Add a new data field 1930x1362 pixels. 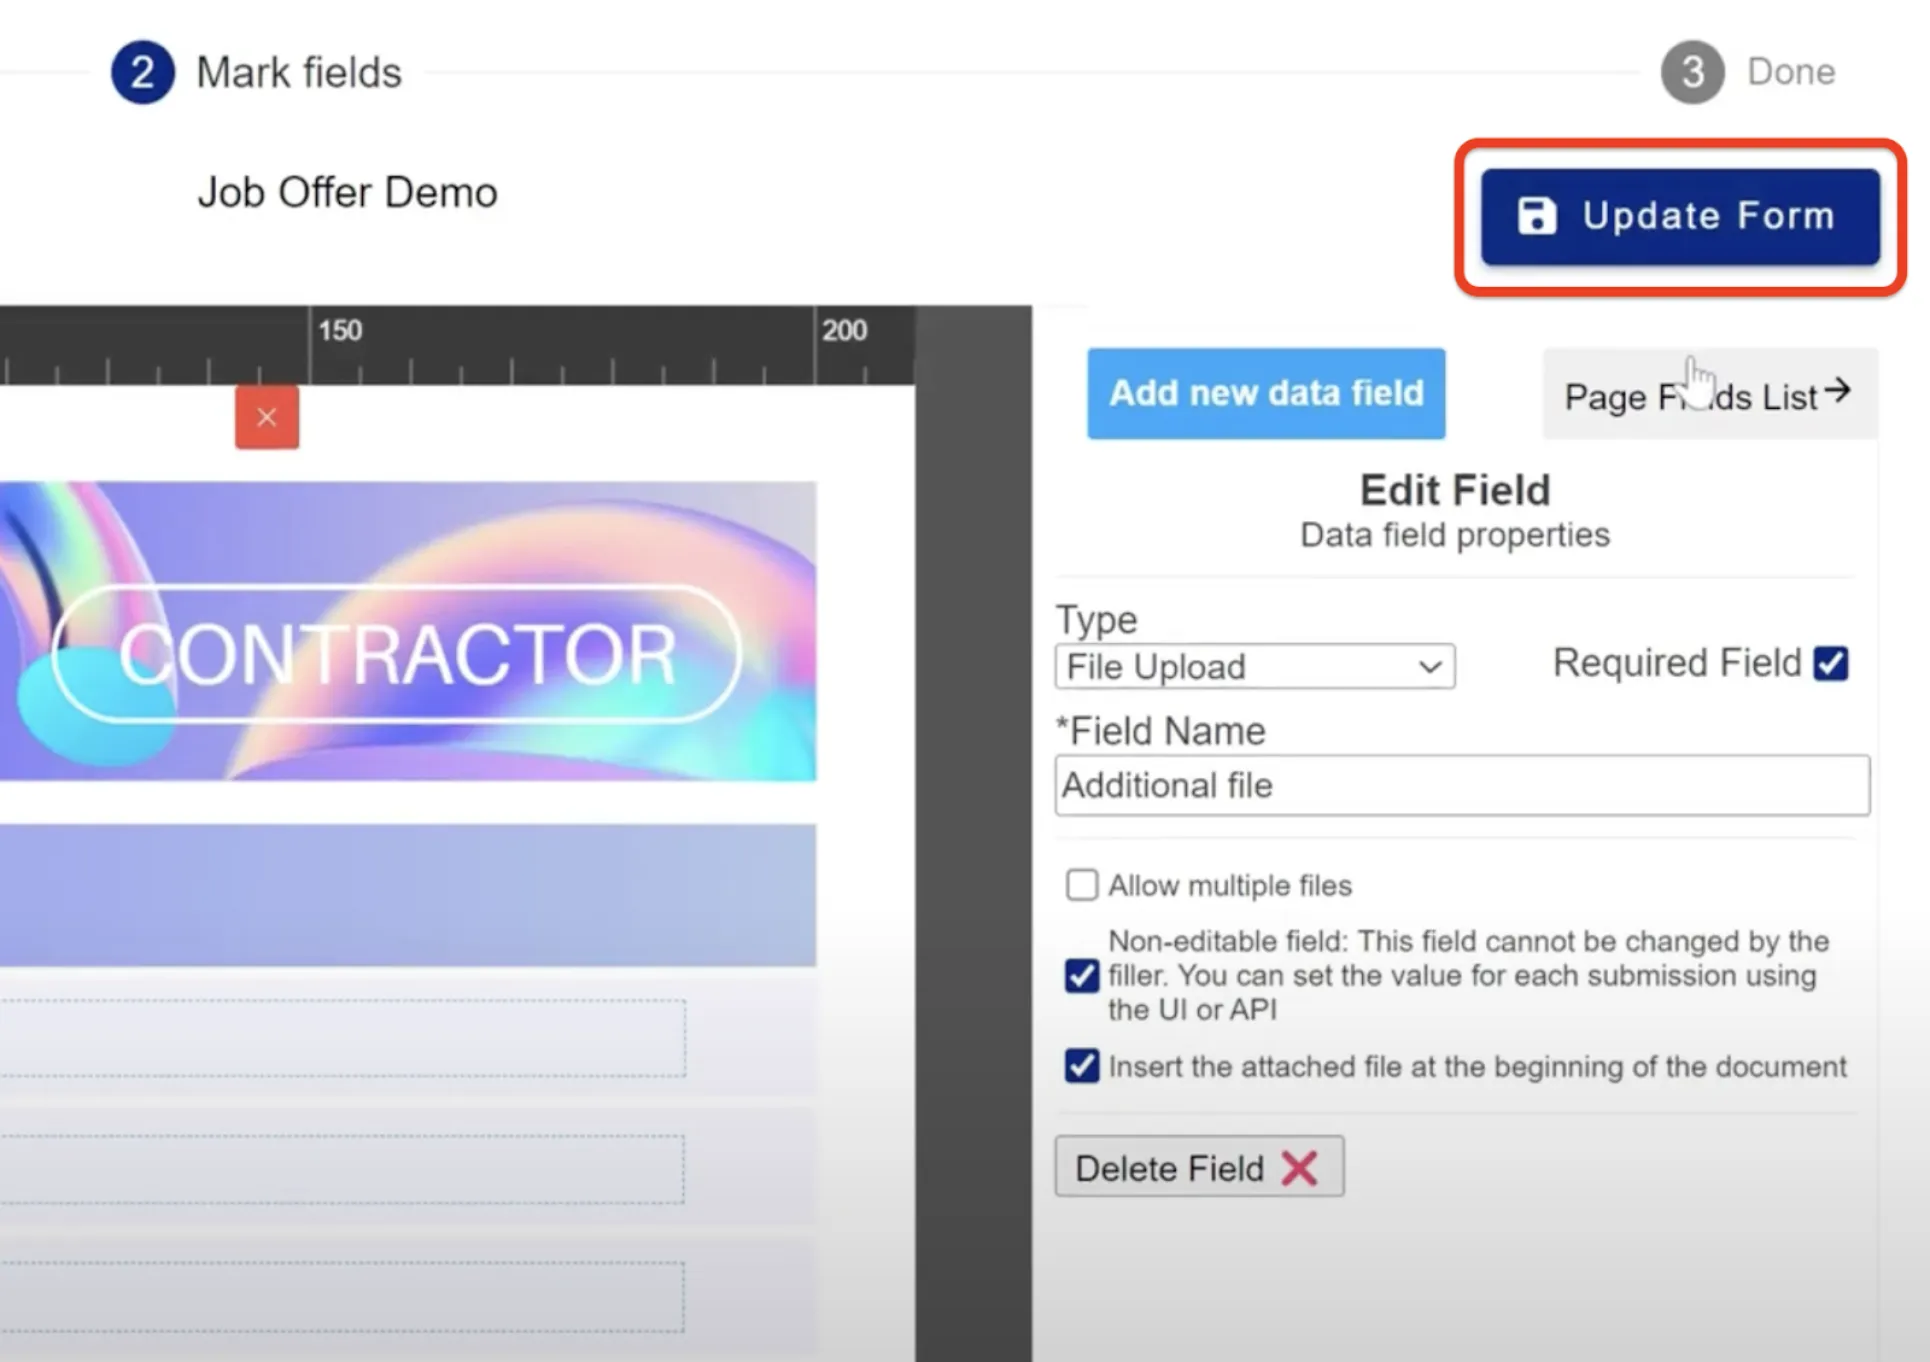(x=1266, y=393)
